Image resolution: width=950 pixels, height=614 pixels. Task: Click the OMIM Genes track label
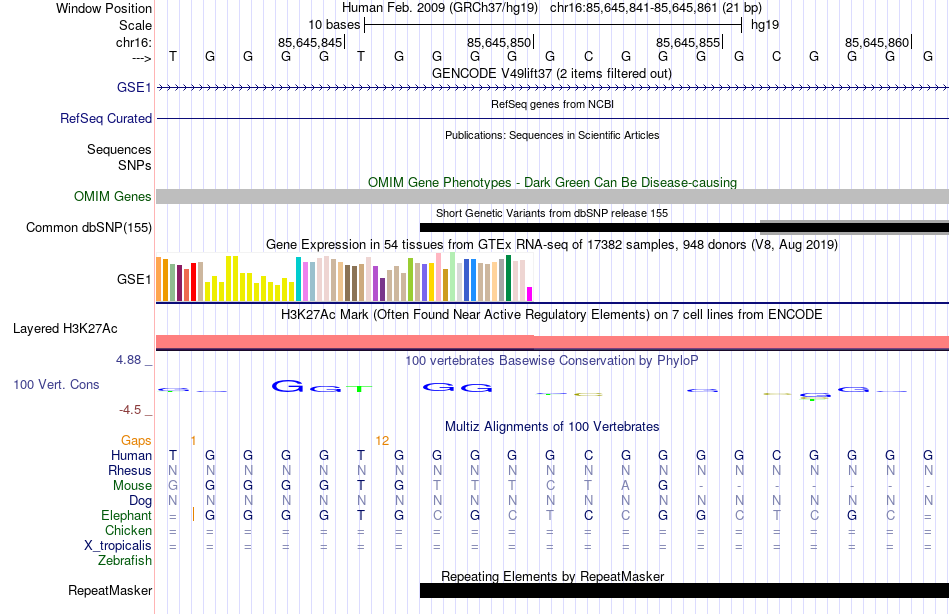(x=113, y=196)
